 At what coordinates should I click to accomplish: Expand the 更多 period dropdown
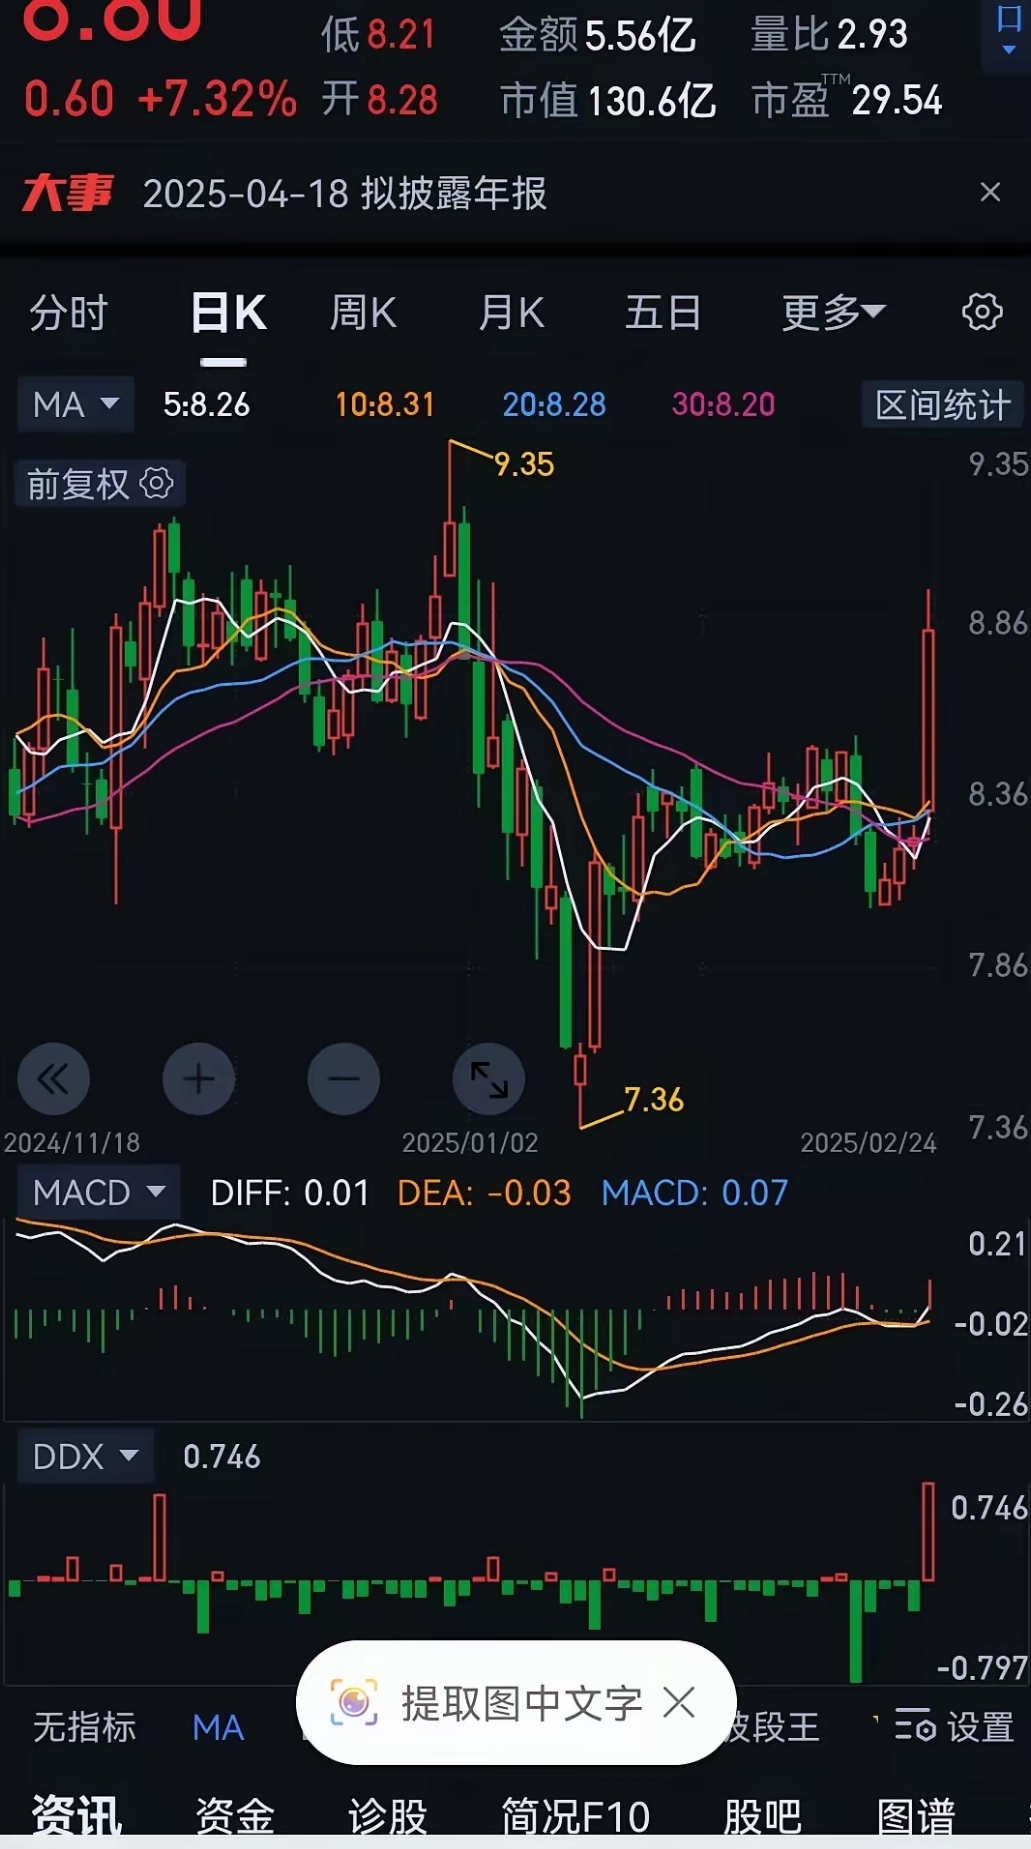coord(833,313)
